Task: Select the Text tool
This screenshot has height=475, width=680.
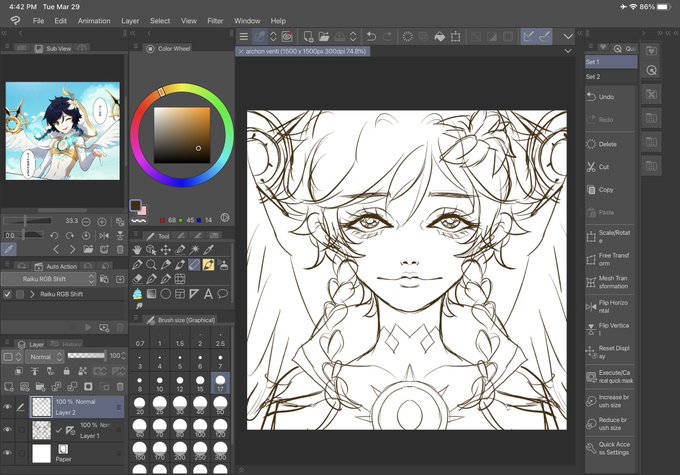Action: click(208, 294)
